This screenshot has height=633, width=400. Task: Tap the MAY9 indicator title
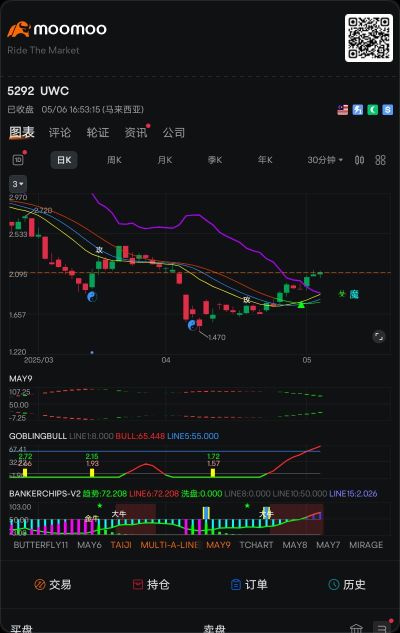[21, 379]
